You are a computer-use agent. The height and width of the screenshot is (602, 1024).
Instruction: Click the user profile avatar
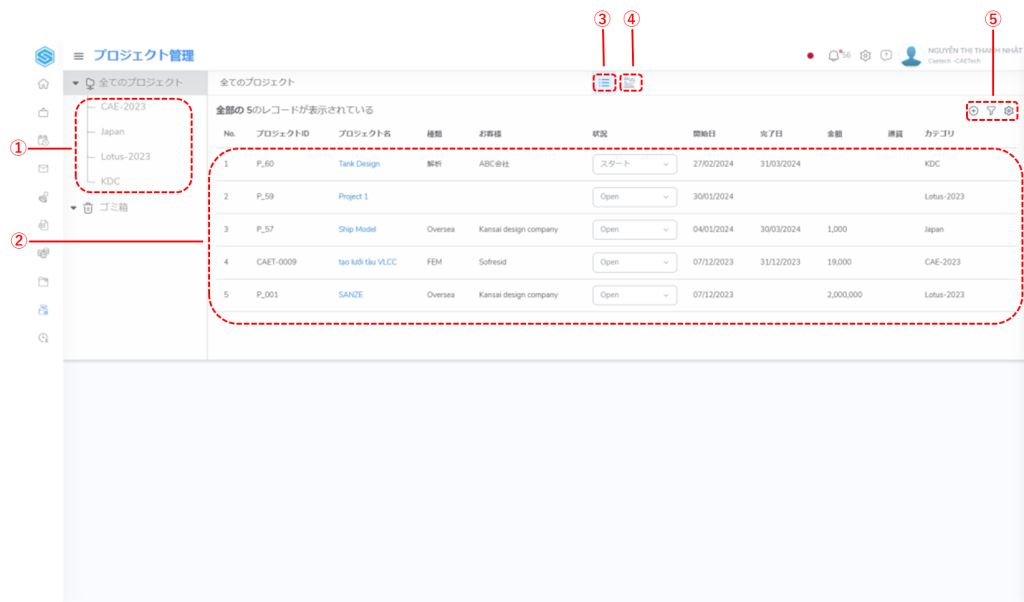pyautogui.click(x=910, y=56)
